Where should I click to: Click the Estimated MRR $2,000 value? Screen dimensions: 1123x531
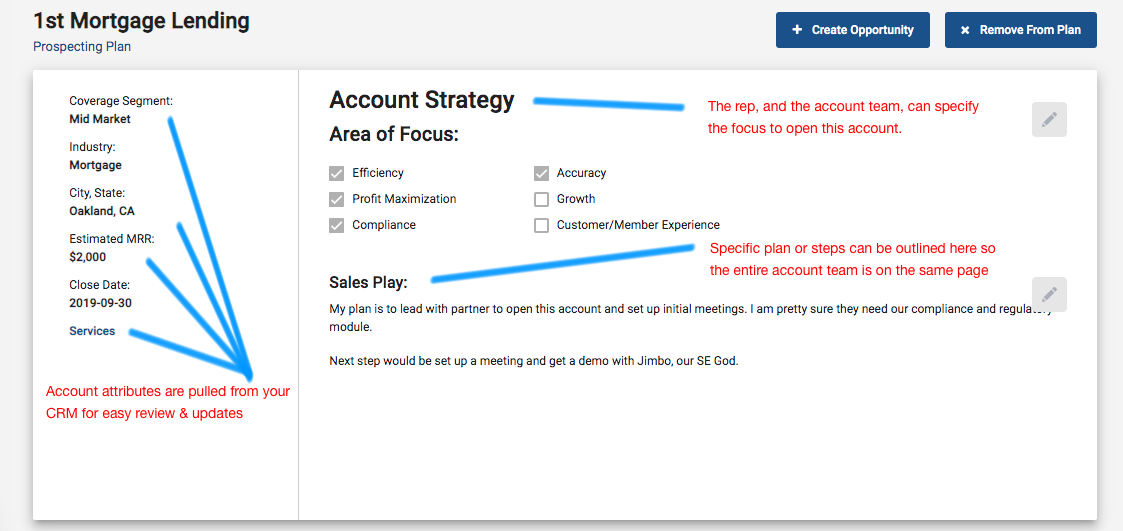87,257
